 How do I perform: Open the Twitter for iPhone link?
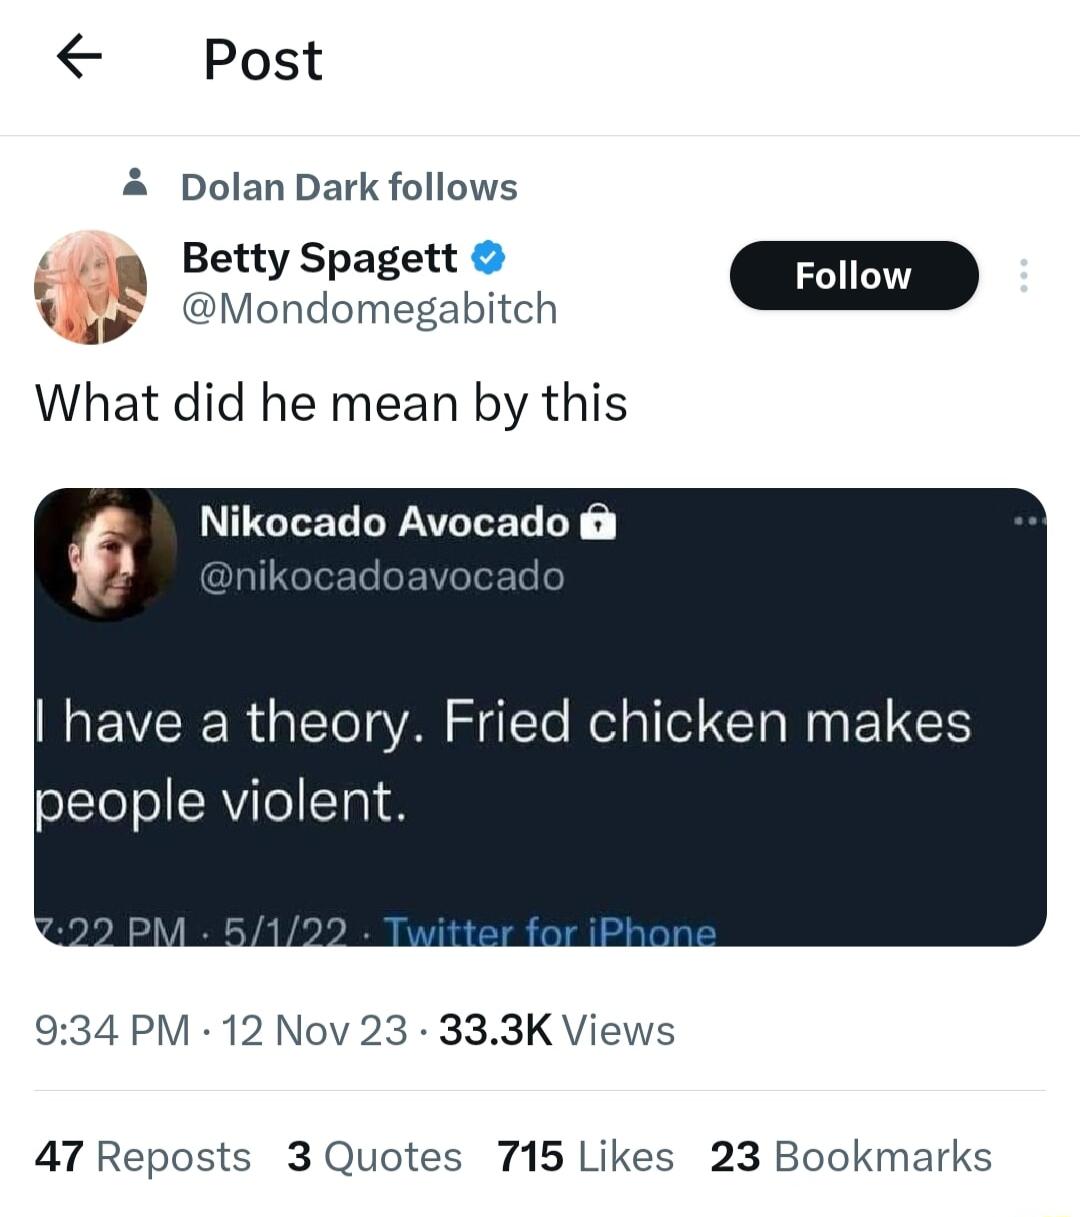click(x=551, y=931)
